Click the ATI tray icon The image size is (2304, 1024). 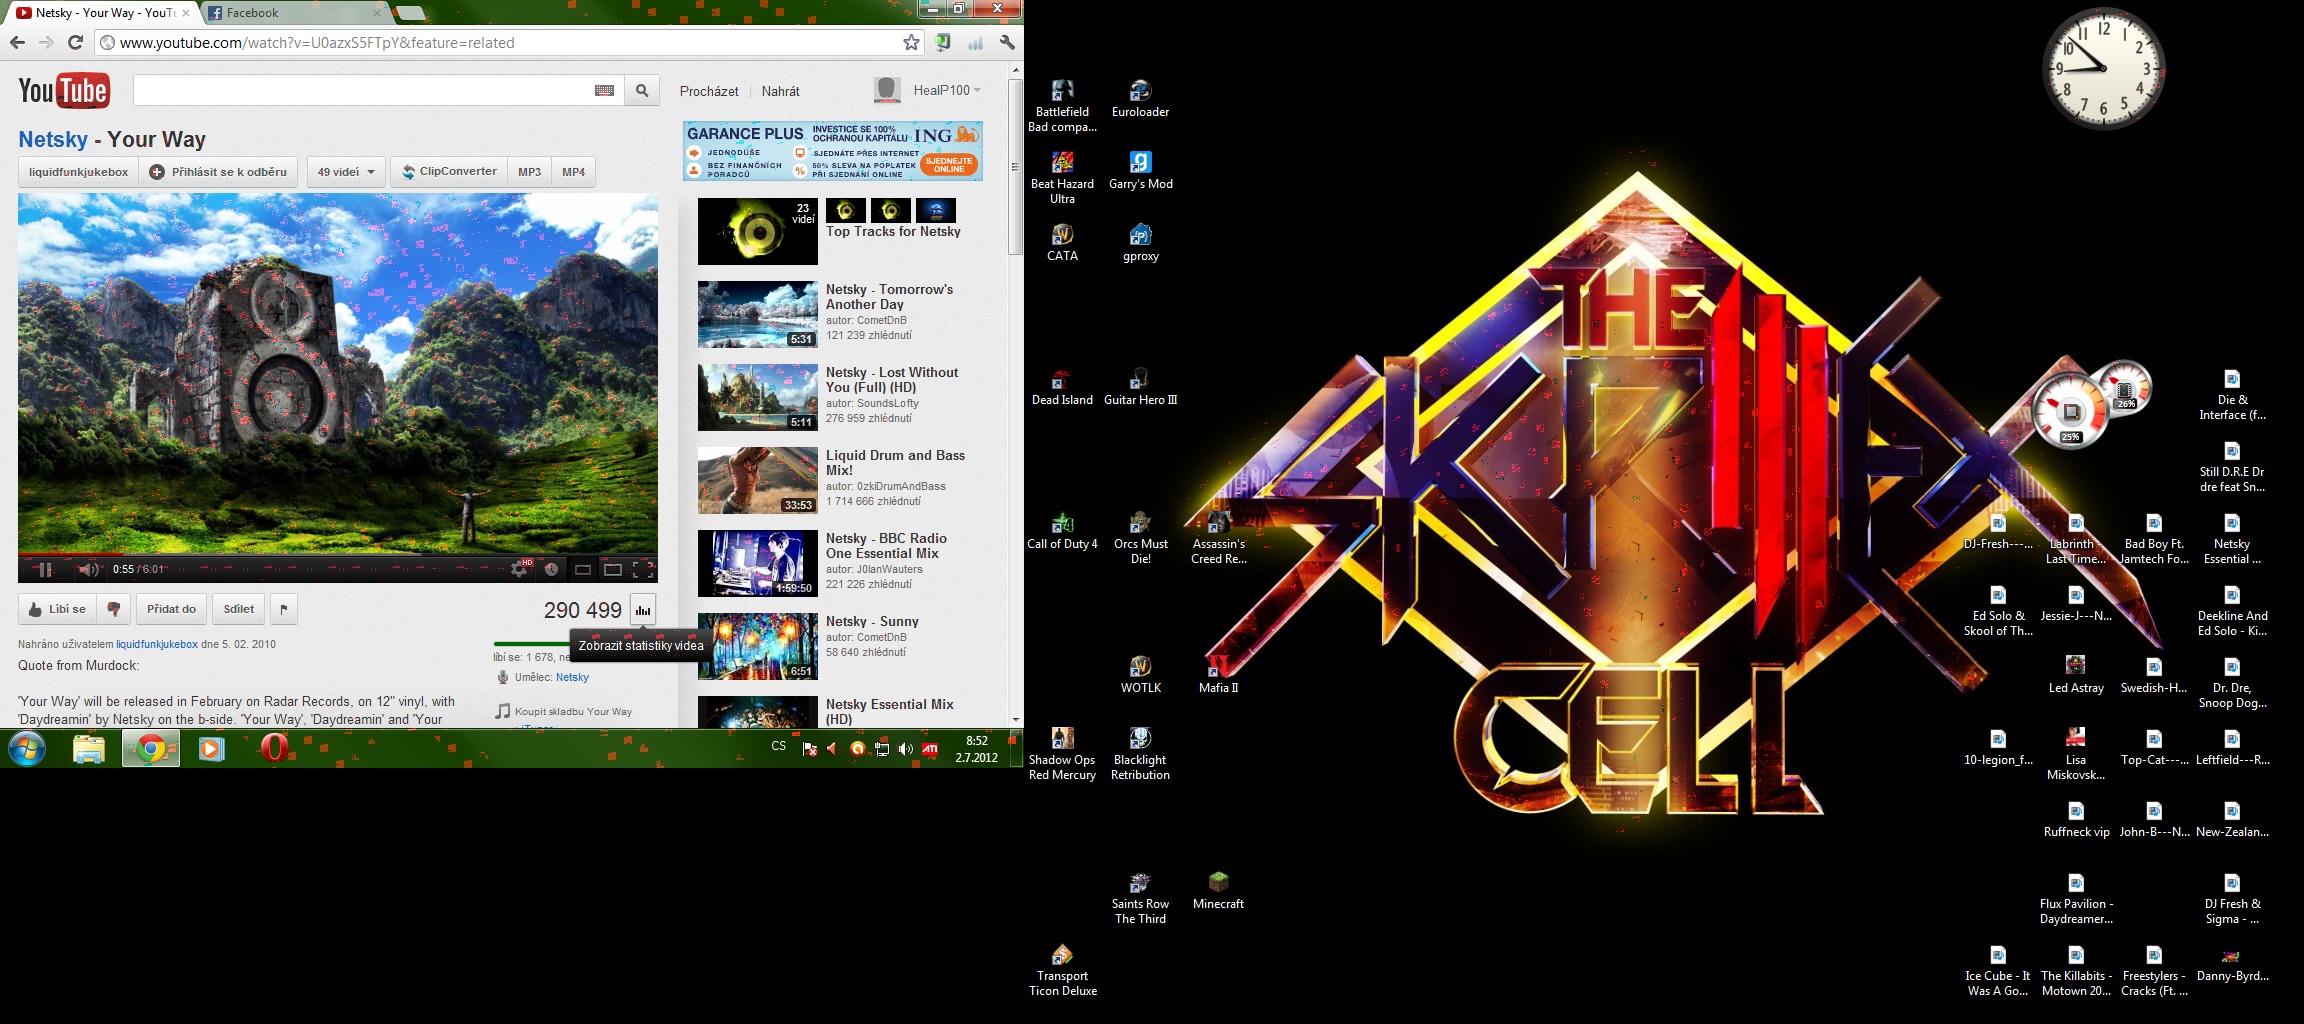click(930, 748)
